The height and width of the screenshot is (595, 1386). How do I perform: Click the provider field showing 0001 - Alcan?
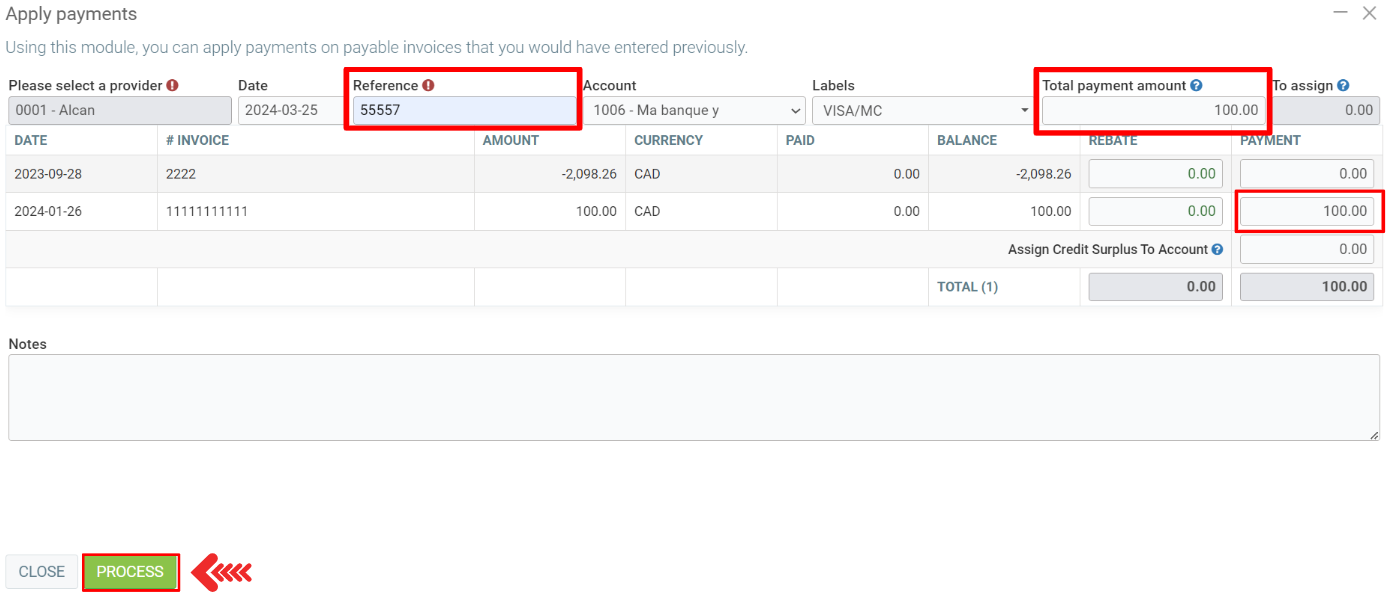(120, 111)
